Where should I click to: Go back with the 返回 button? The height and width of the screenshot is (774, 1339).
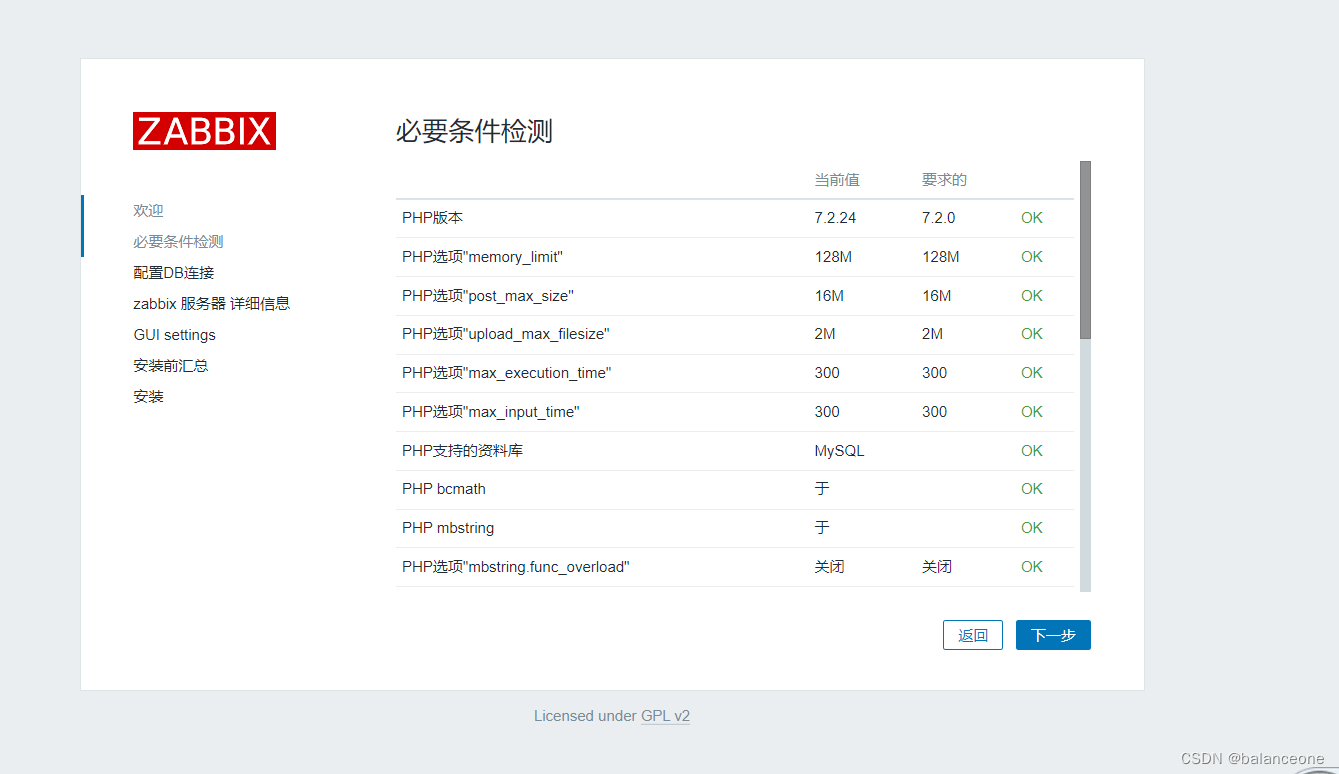973,635
